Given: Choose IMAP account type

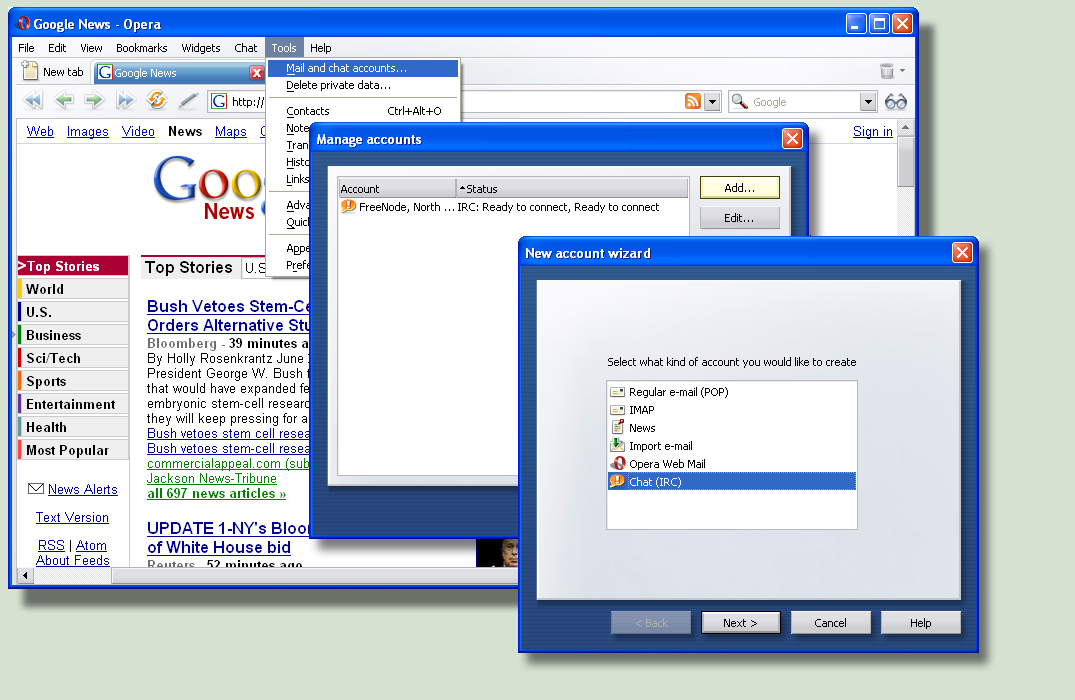Looking at the screenshot, I should (x=732, y=409).
